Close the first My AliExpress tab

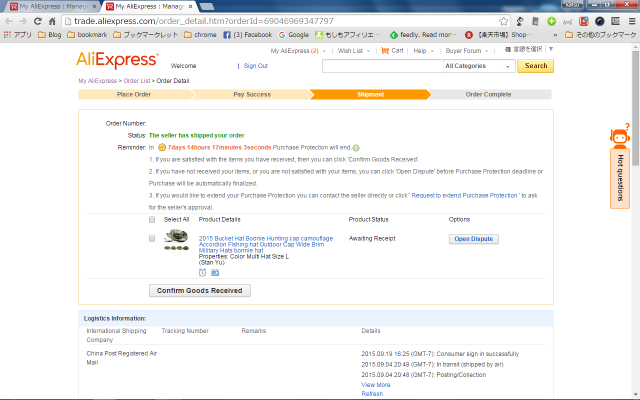(x=94, y=7)
